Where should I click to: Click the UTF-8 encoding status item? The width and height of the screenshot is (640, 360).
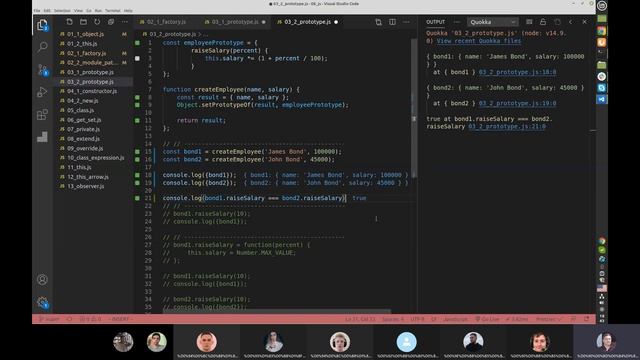tap(418, 319)
